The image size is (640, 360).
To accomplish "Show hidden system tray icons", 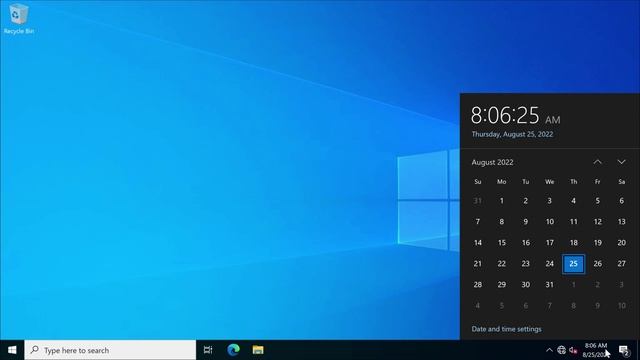I will tap(549, 350).
